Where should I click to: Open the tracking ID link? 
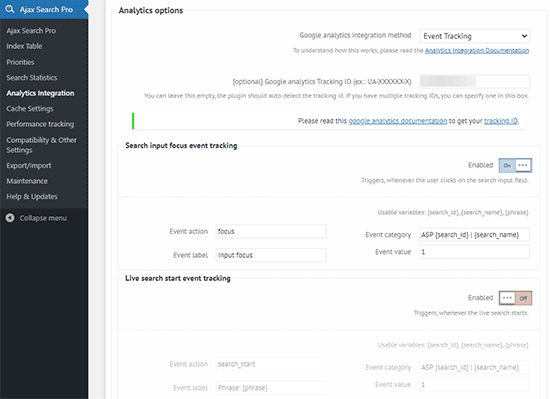click(x=501, y=121)
